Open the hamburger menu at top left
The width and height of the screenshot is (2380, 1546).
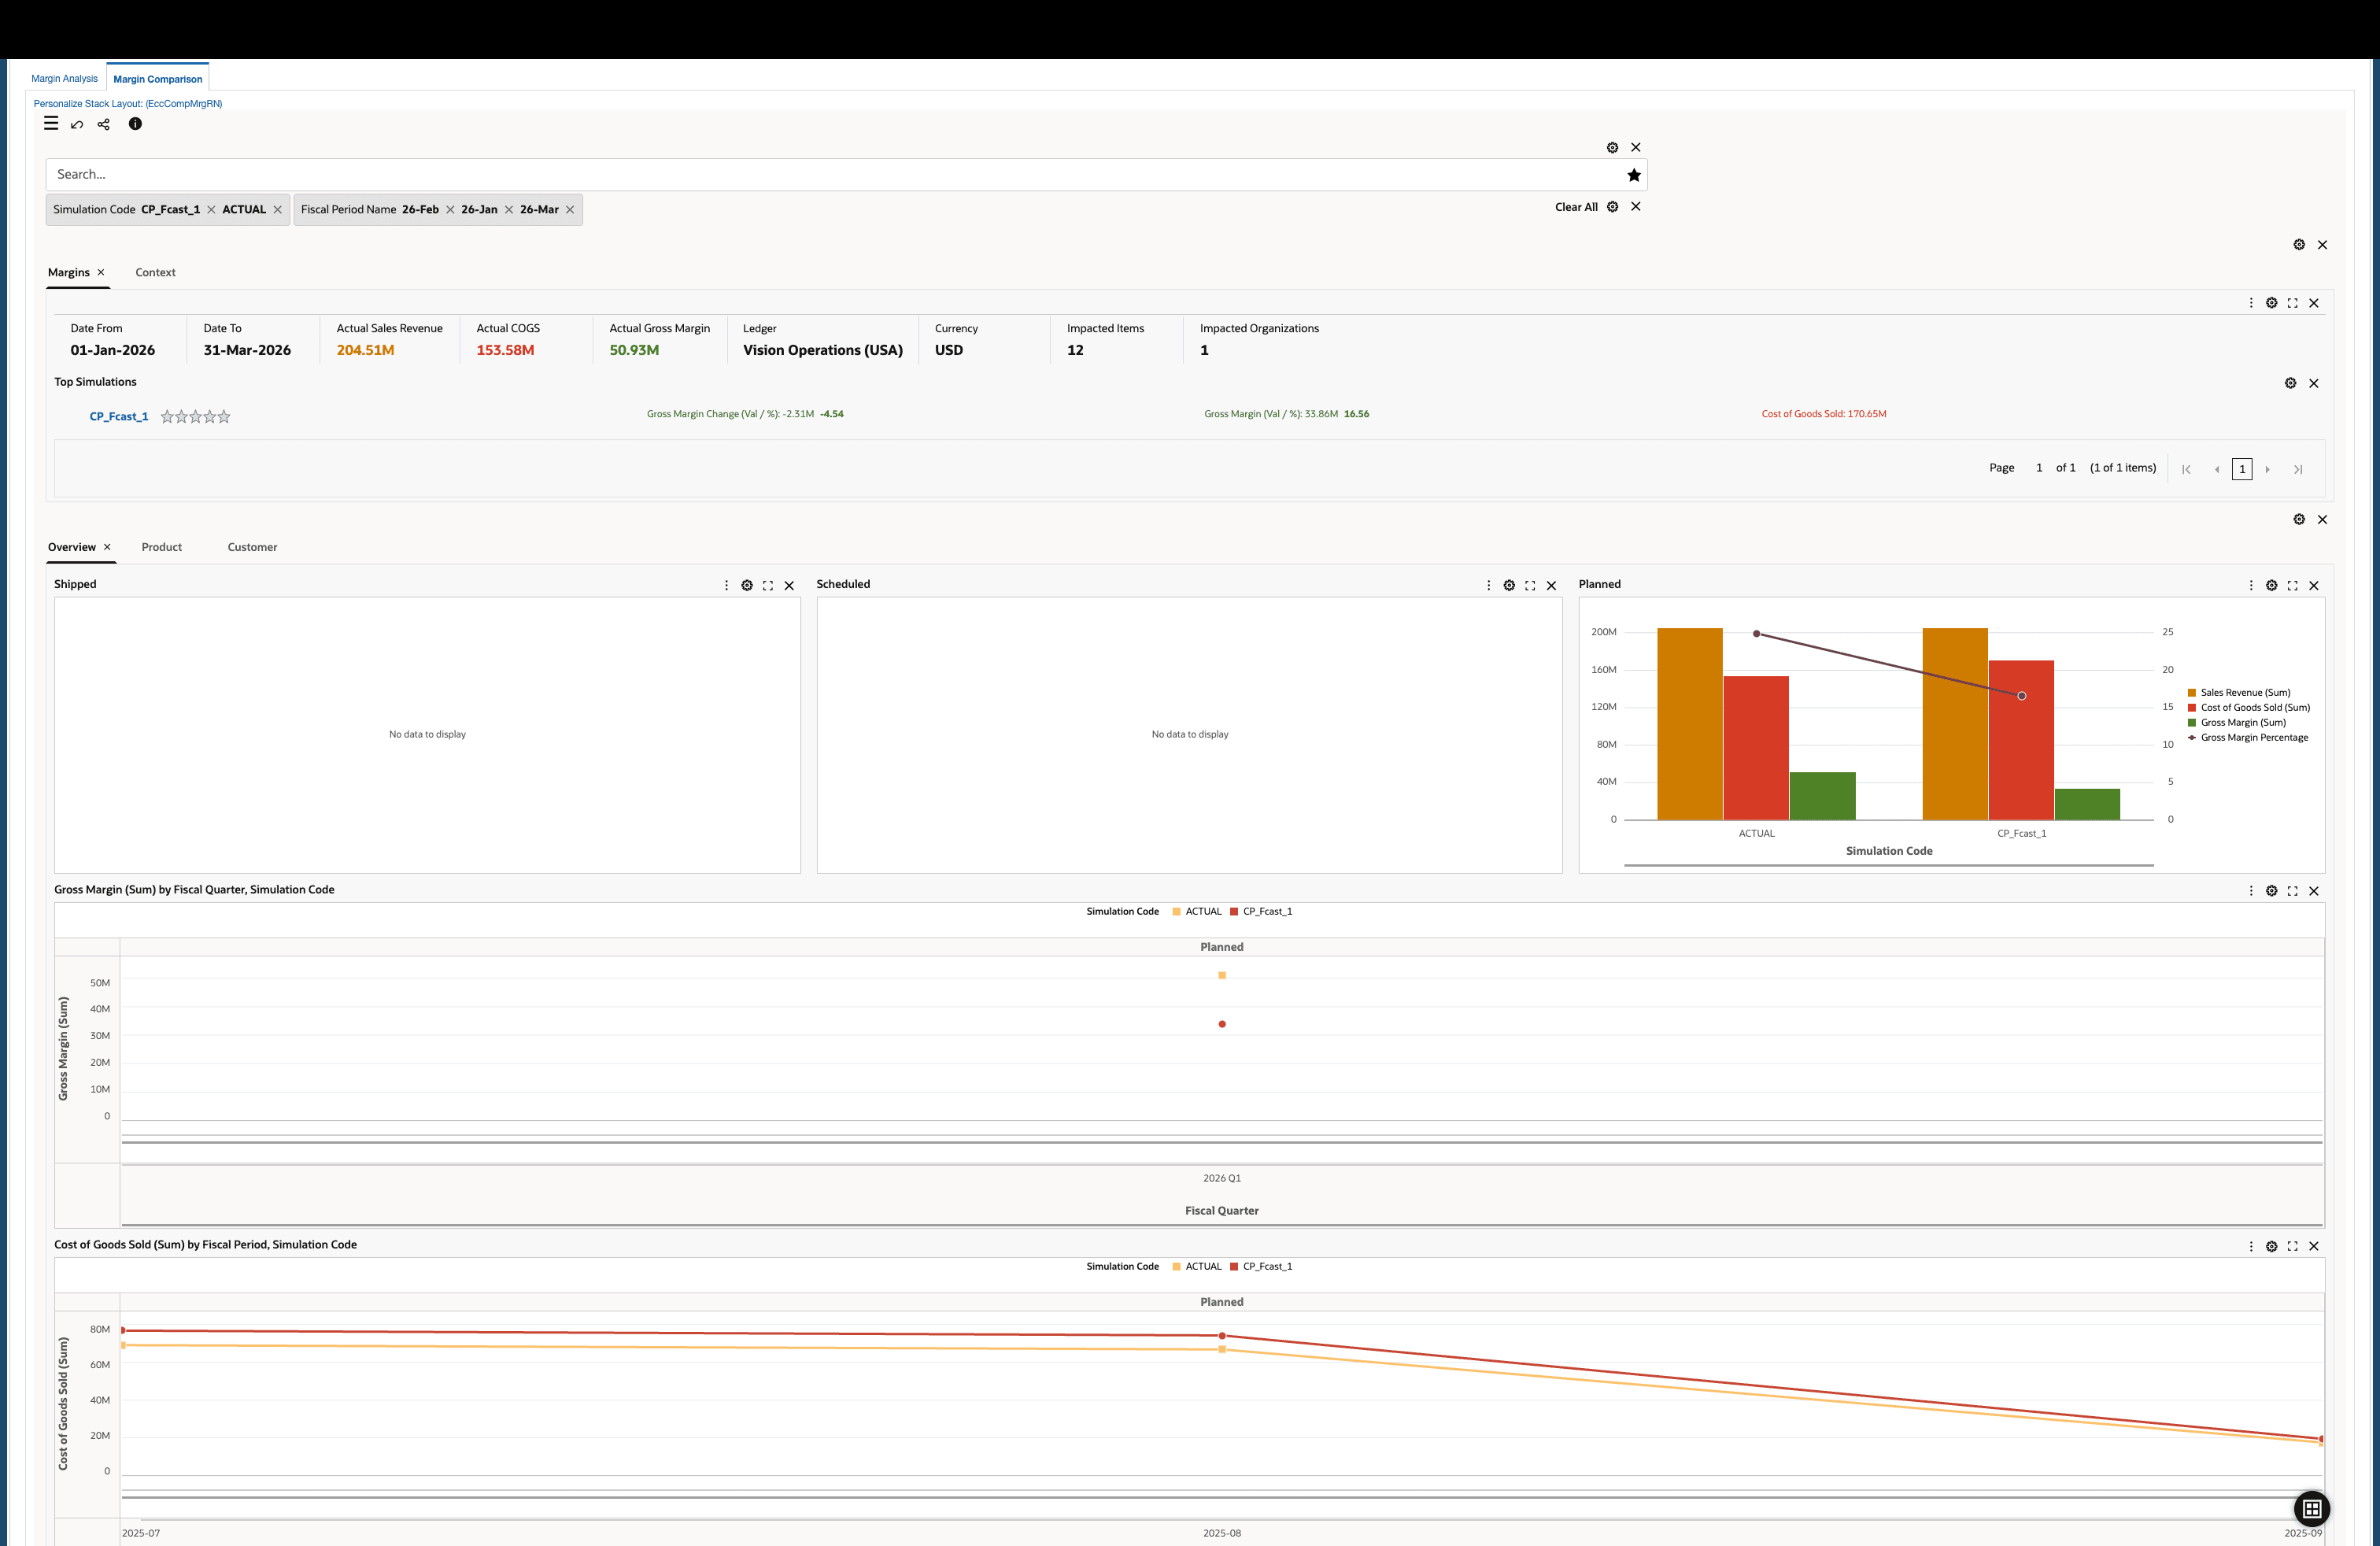(x=50, y=123)
